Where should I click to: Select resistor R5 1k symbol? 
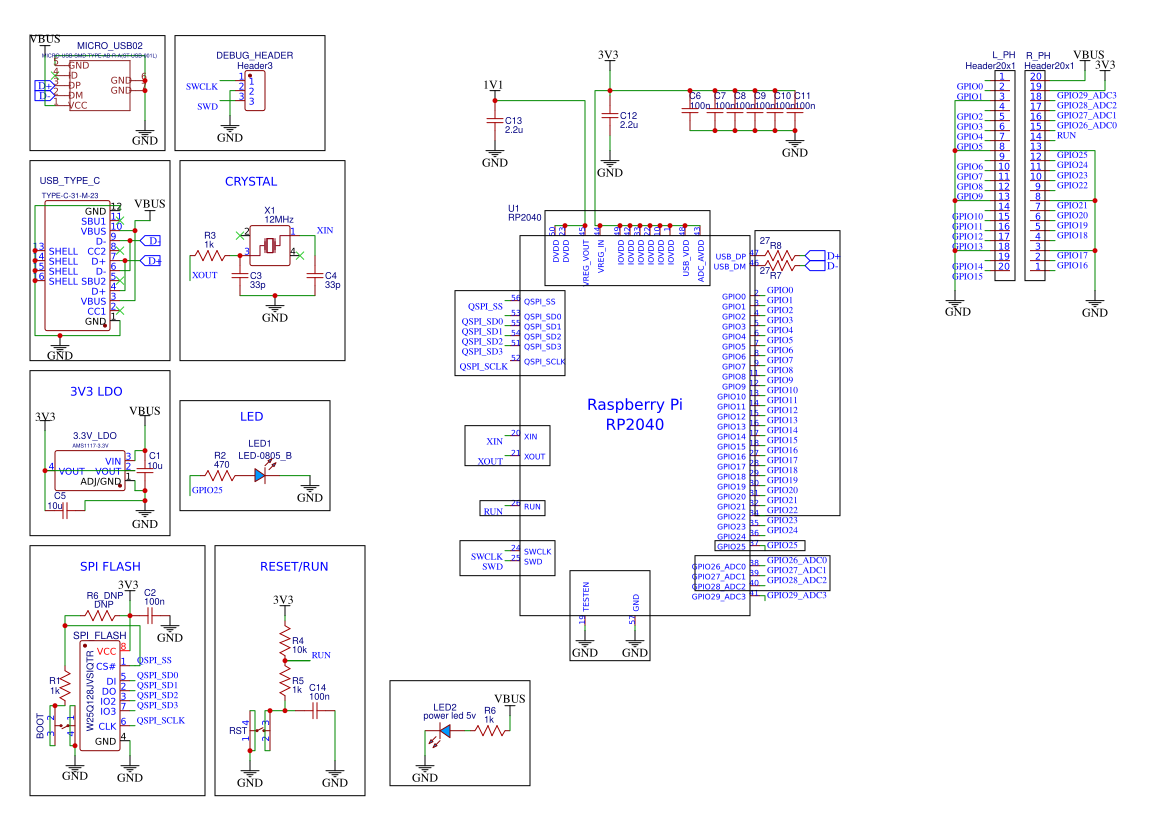coord(285,682)
